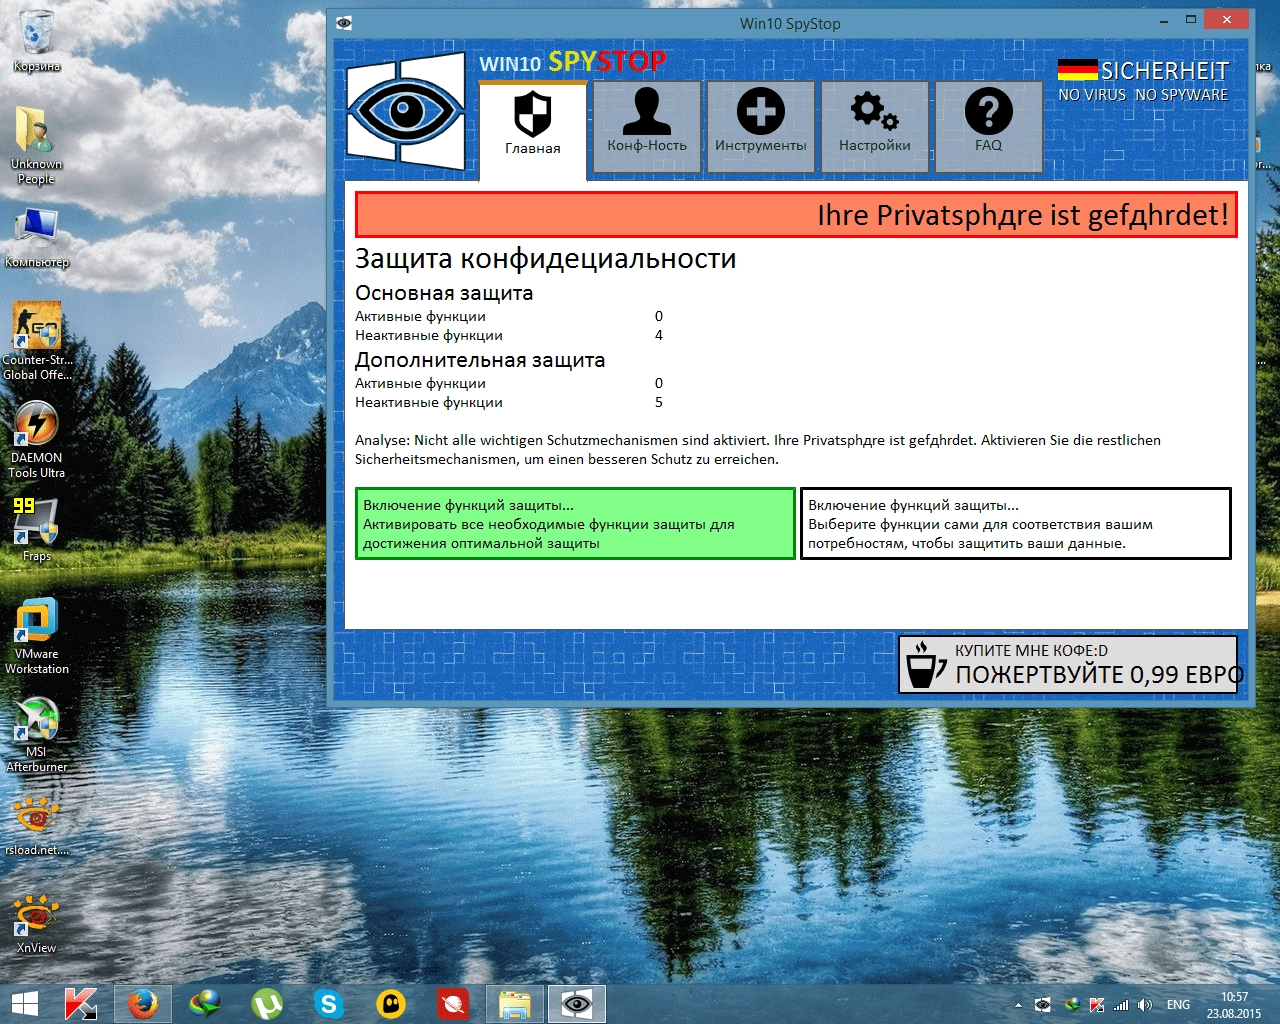Screen dimensions: 1280x1024
Task: Open the red planet taskbar icon
Action: [x=453, y=1004]
